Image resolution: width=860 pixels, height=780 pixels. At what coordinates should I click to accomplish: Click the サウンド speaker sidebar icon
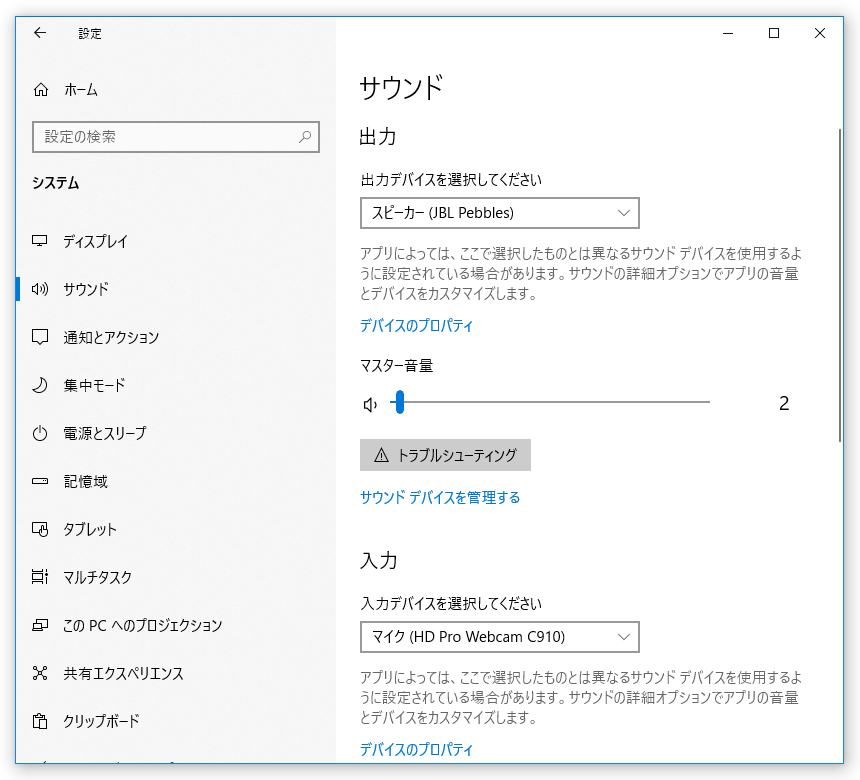click(40, 289)
